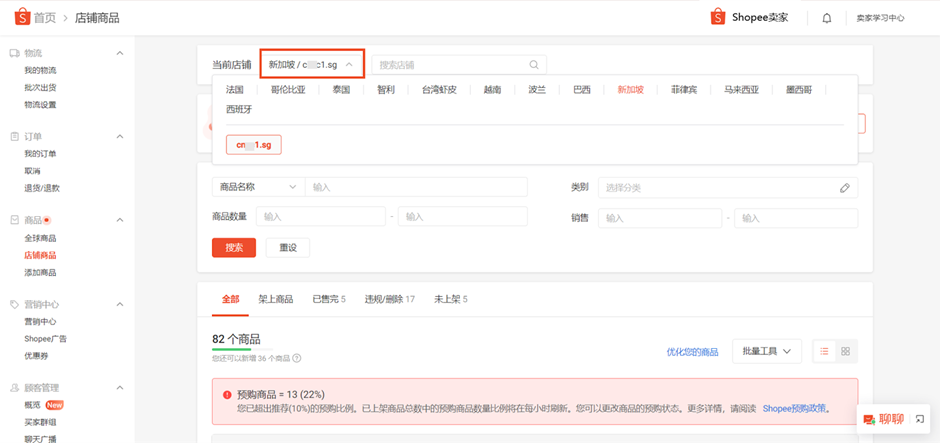The image size is (940, 443).
Task: Click the 商品数量 minimum input field
Action: [321, 216]
